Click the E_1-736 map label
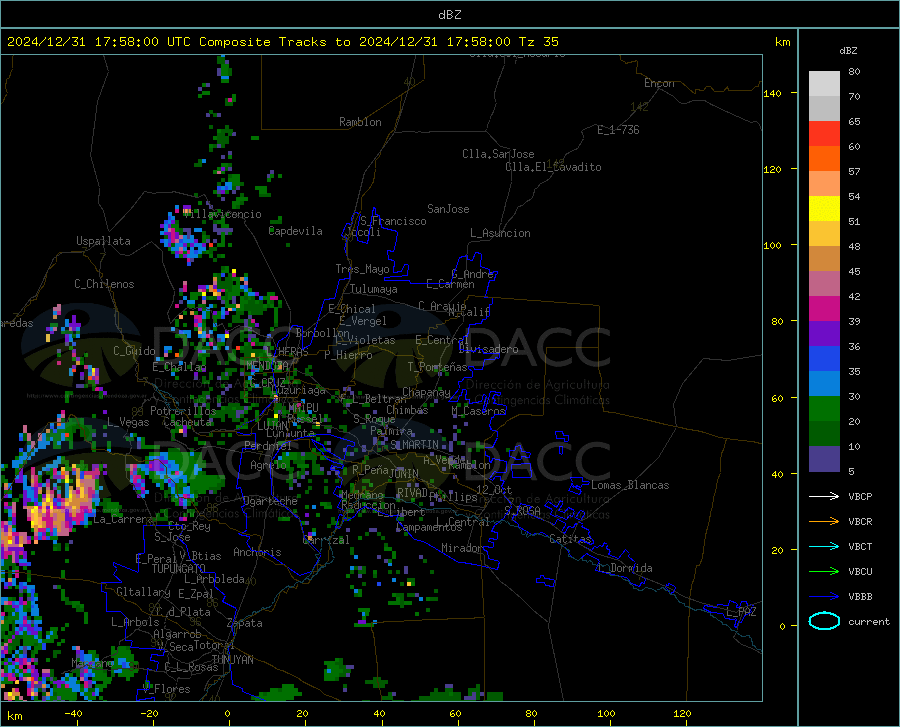Screen dimensions: 900x727 [x=618, y=130]
